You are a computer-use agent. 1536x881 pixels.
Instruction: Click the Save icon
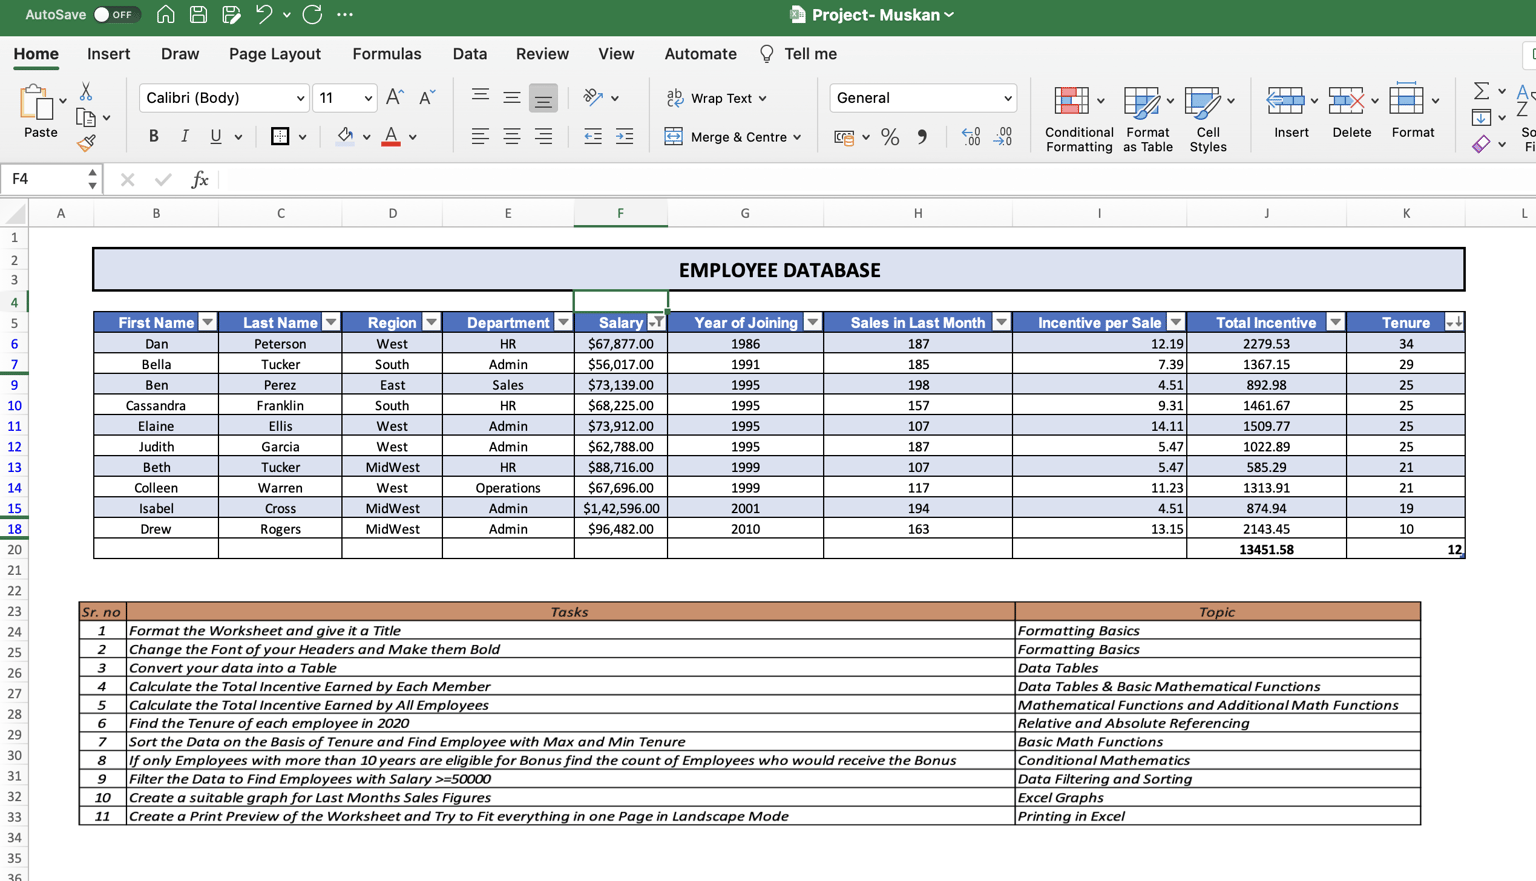(198, 15)
